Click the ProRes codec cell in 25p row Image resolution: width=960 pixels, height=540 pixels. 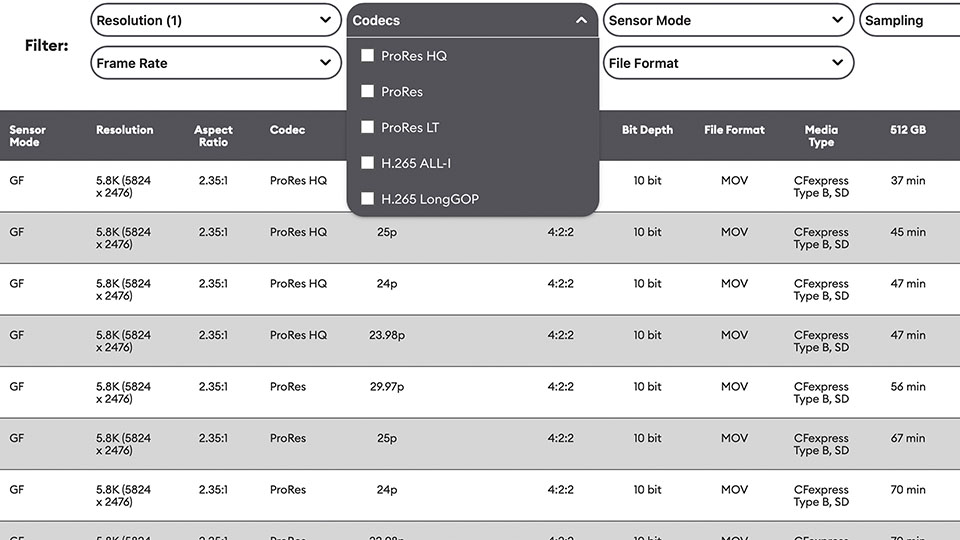[288, 438]
